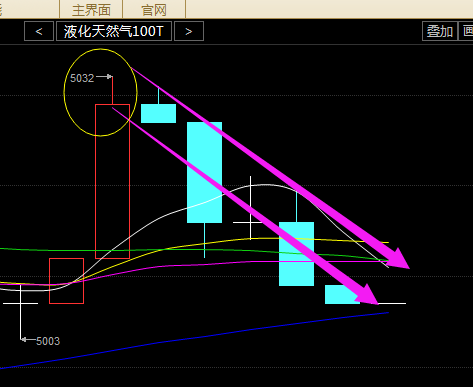Open the 液化天然气100T instrument selector
The height and width of the screenshot is (387, 473).
[x=114, y=31]
